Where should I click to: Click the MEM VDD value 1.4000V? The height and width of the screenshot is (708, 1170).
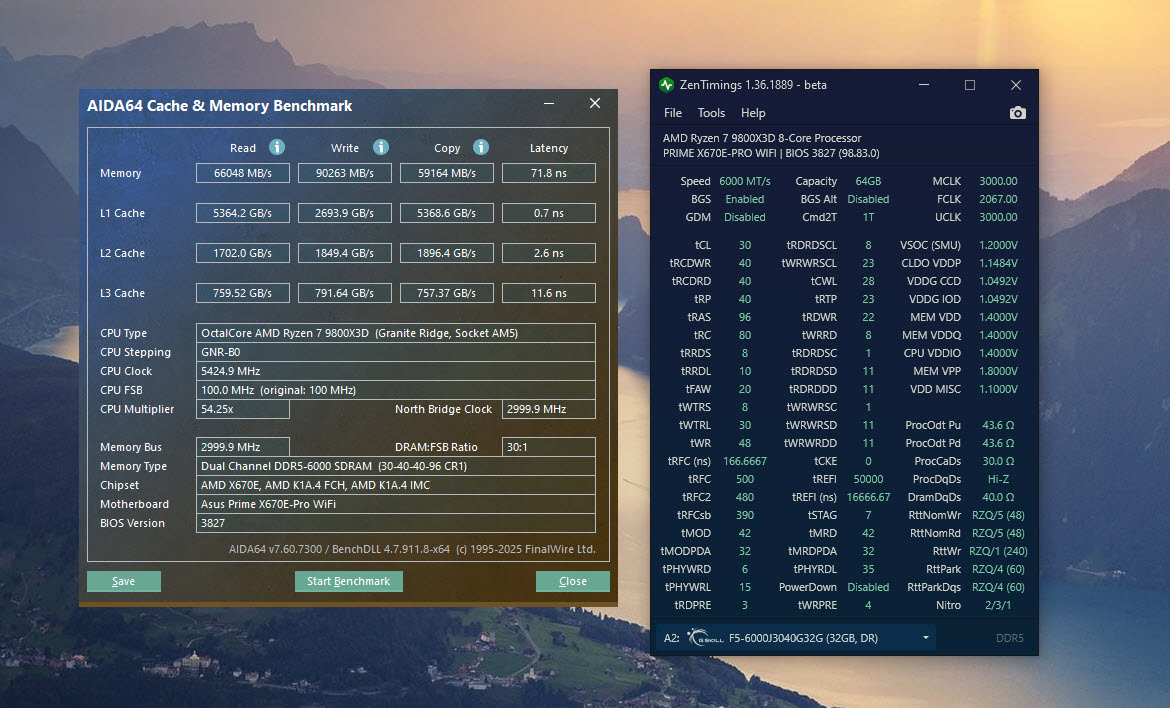tap(998, 317)
